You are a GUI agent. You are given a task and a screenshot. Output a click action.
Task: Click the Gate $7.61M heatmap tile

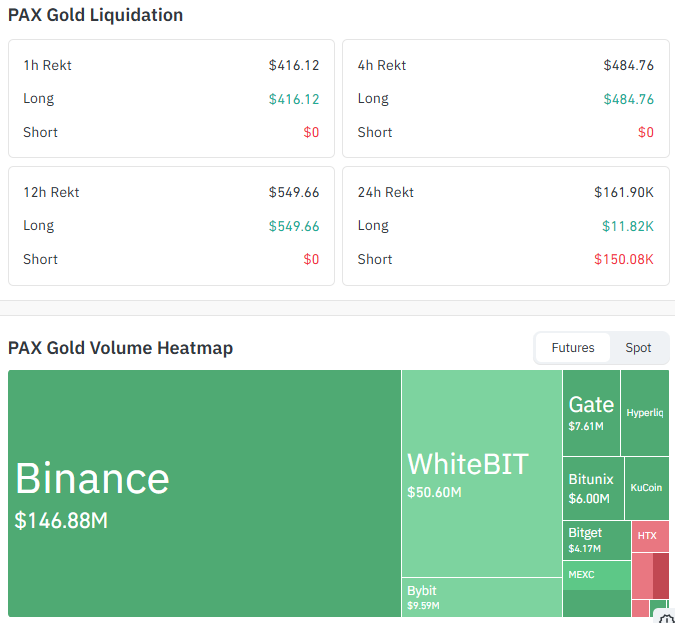[591, 413]
